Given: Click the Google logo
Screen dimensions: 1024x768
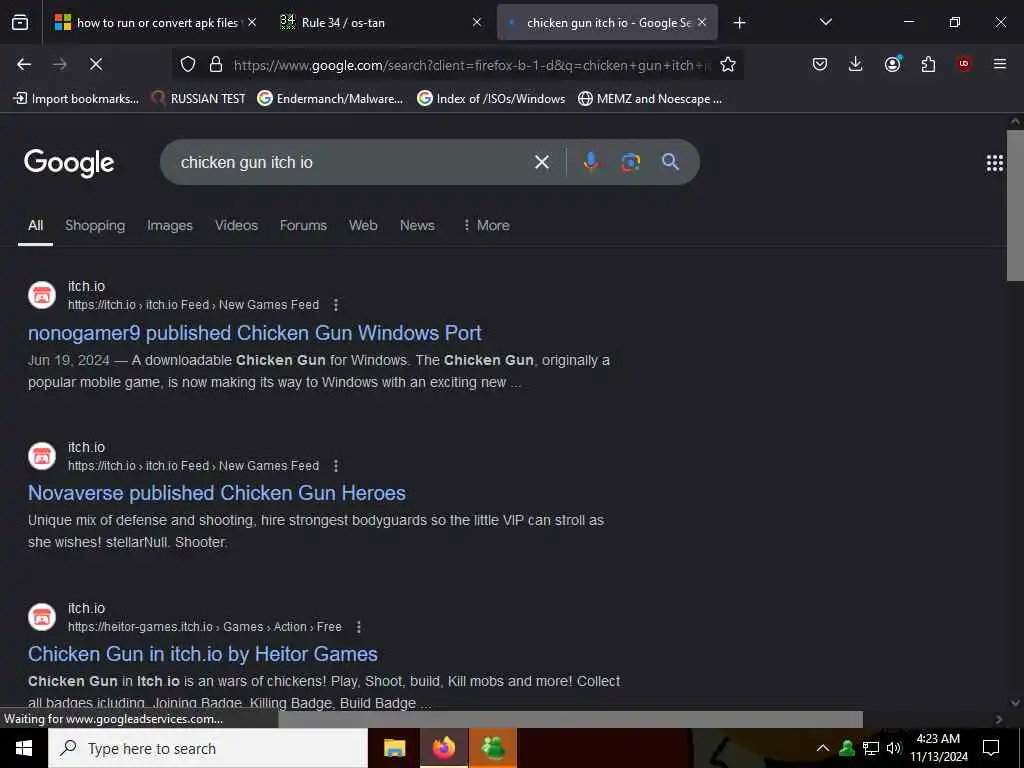Looking at the screenshot, I should (69, 163).
